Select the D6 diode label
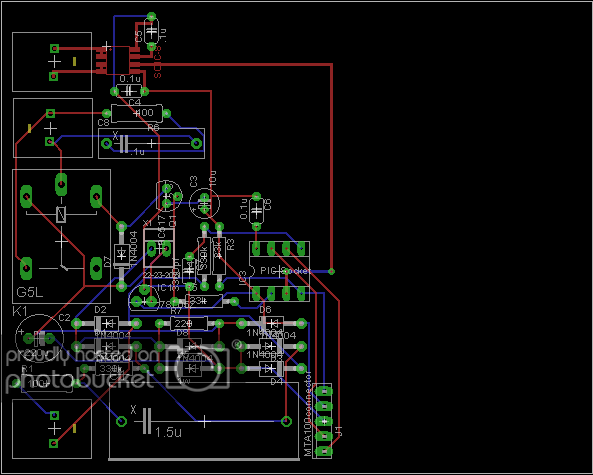This screenshot has width=593, height=475. coord(265,309)
